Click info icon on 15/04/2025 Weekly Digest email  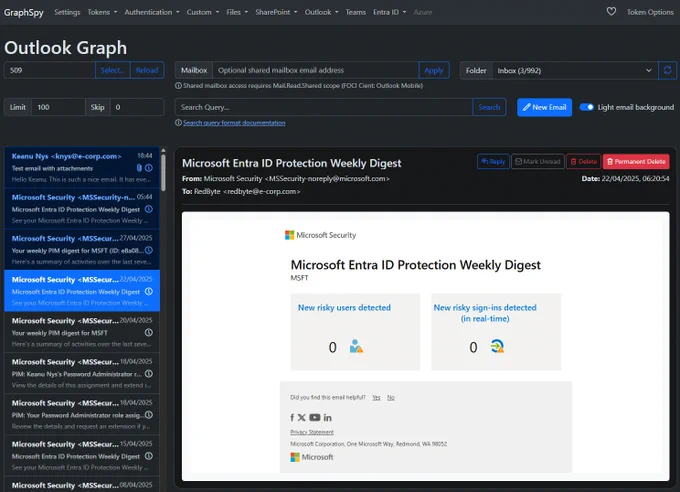(x=149, y=456)
